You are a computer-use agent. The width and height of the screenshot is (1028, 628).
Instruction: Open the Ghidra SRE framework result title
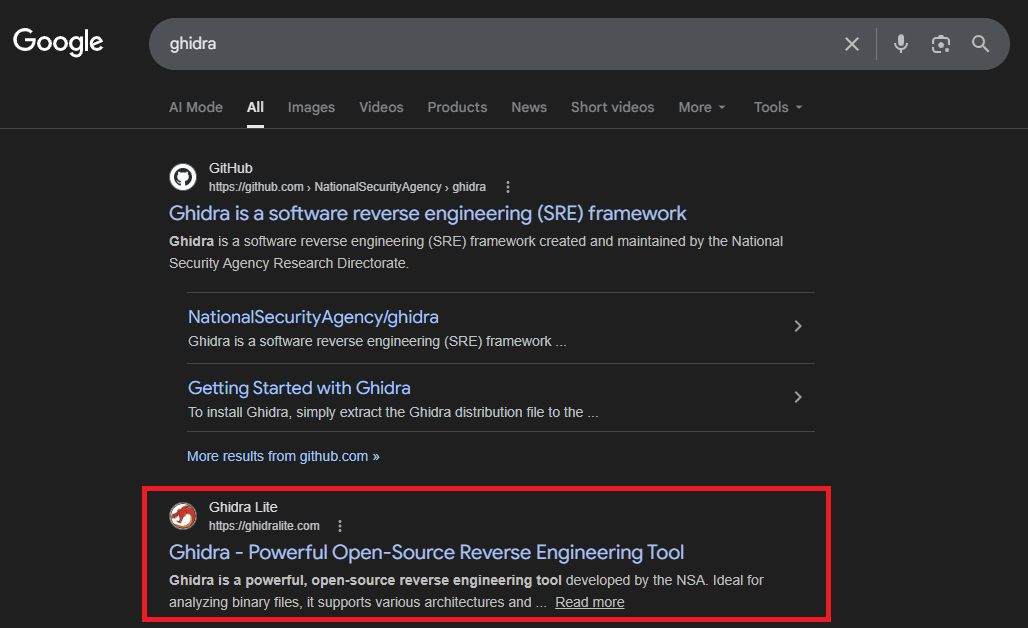(x=427, y=213)
